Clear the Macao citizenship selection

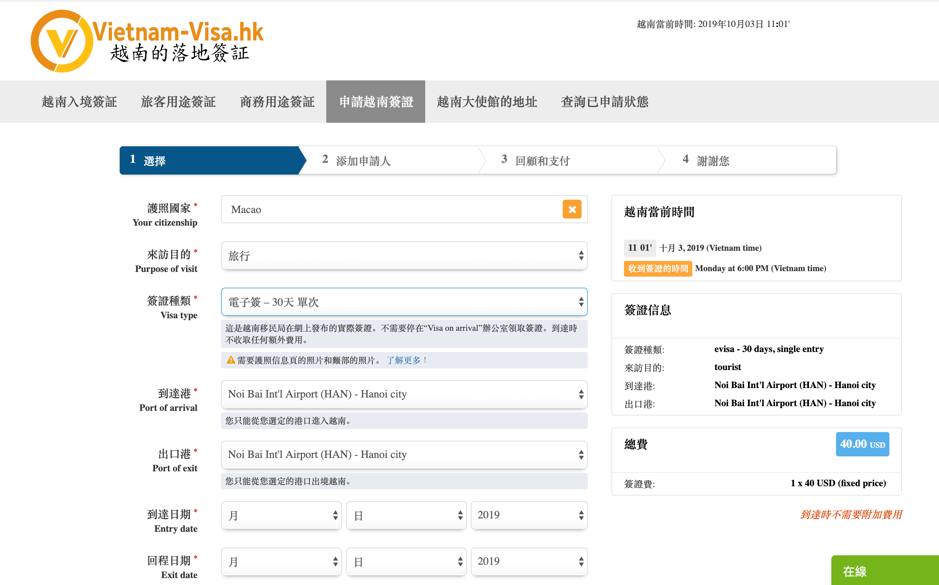click(x=572, y=209)
